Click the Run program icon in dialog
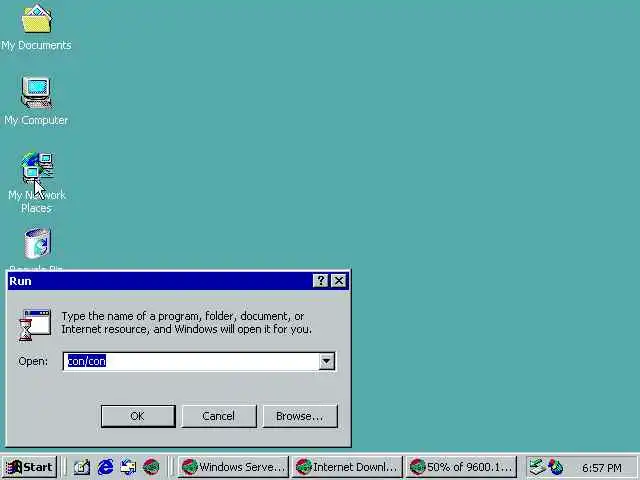This screenshot has height=480, width=640. pos(35,325)
